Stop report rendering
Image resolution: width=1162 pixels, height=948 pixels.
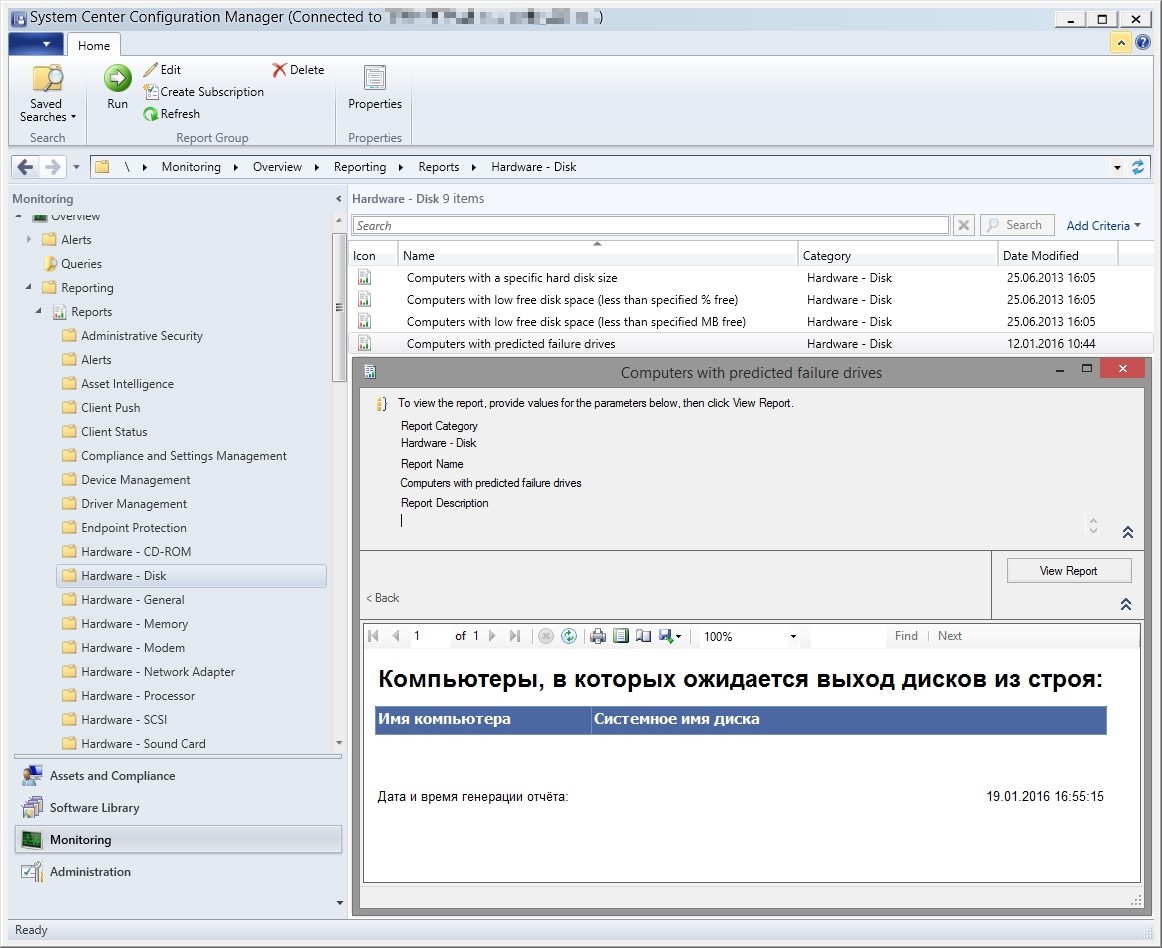click(546, 636)
